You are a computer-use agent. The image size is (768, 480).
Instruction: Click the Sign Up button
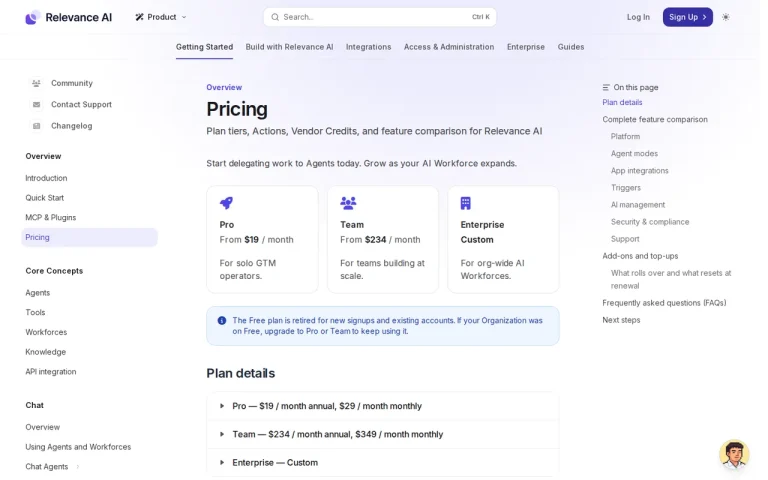688,17
